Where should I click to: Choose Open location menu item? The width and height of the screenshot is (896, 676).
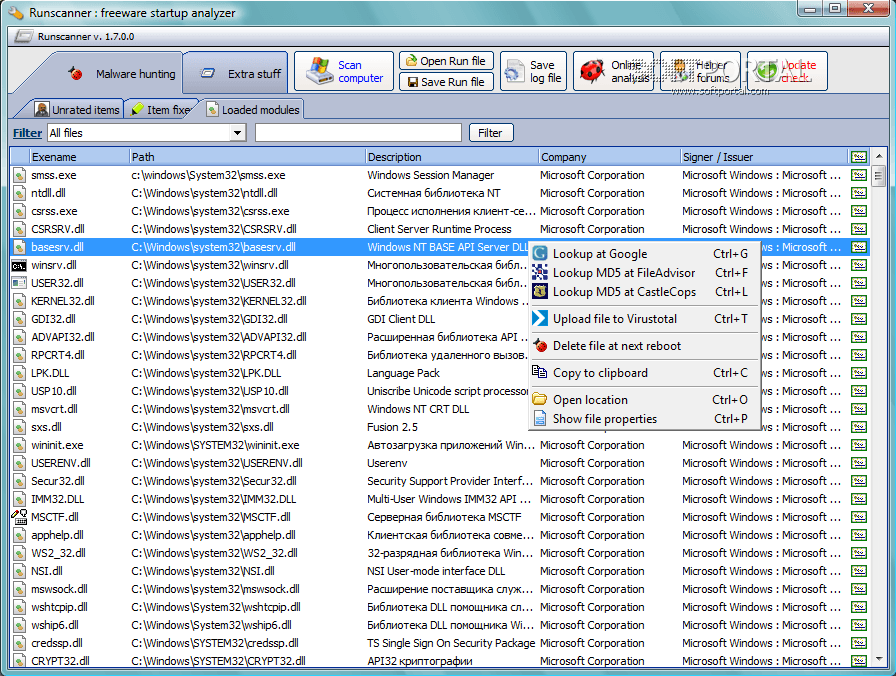[x=644, y=399]
